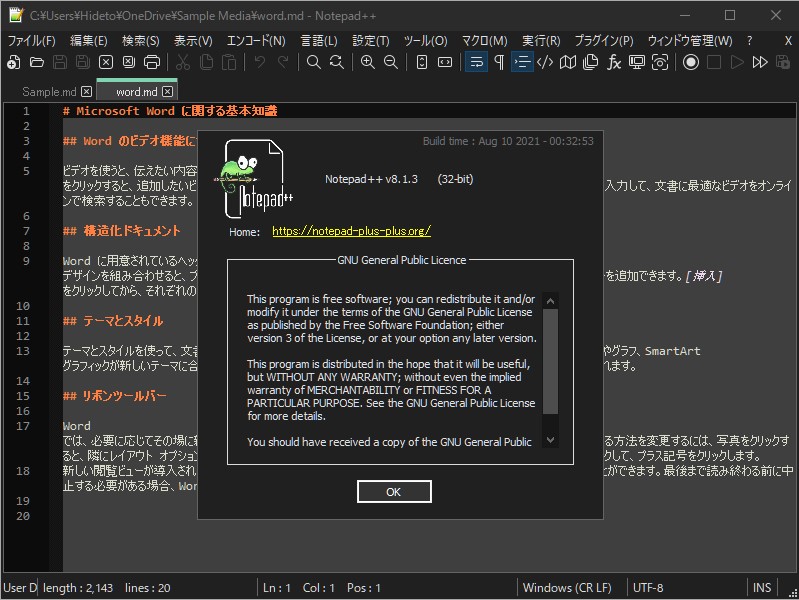The height and width of the screenshot is (600, 799).
Task: Open the ウィンドウ管理(W) menu
Action: tap(690, 41)
